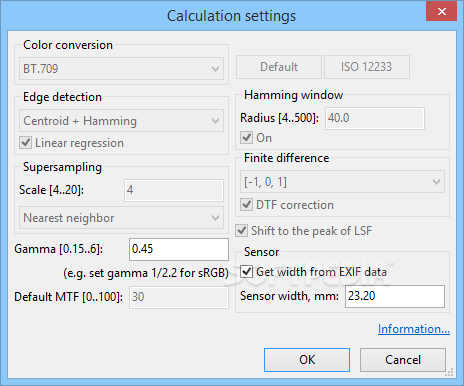Expand the finite difference [-1, 0, 1] dropdown
464x386 pixels.
point(342,182)
